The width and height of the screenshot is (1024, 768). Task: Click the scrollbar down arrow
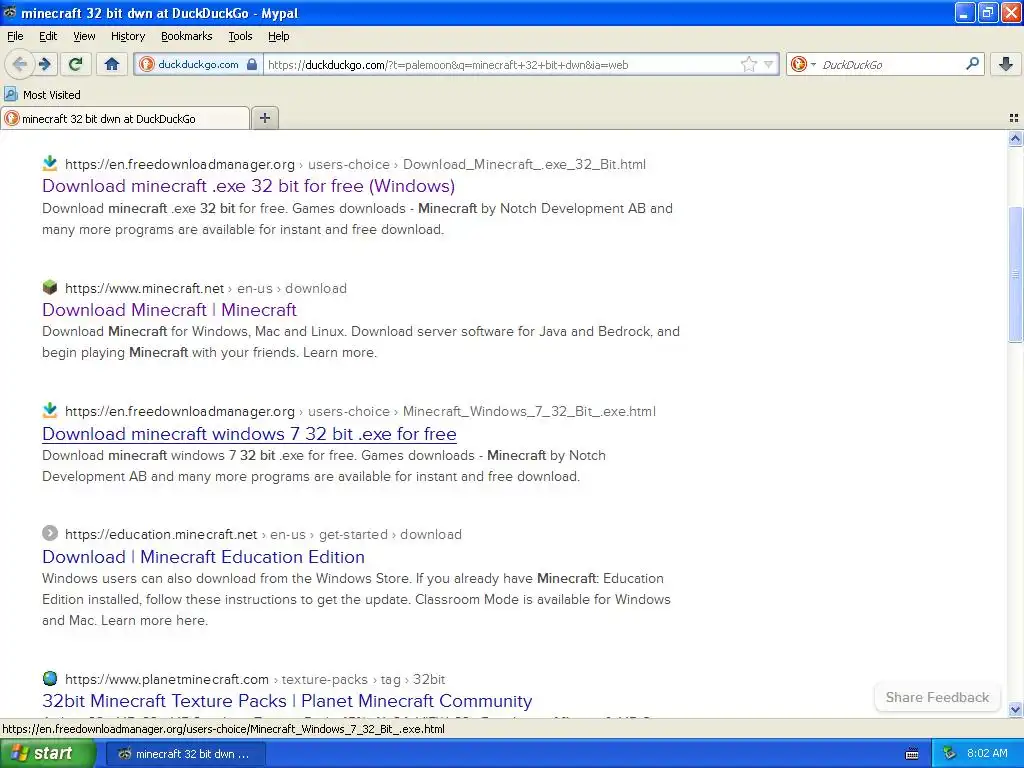pos(1015,709)
